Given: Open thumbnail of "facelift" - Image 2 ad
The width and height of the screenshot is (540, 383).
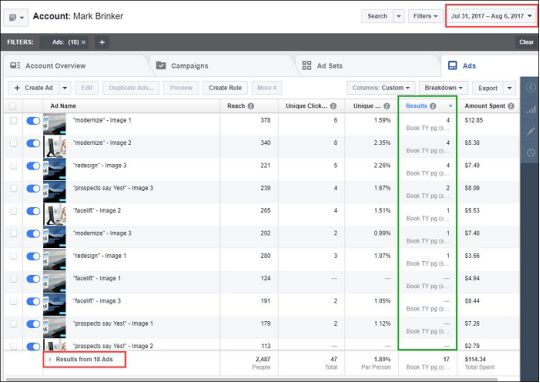Looking at the screenshot, I should pos(54,214).
